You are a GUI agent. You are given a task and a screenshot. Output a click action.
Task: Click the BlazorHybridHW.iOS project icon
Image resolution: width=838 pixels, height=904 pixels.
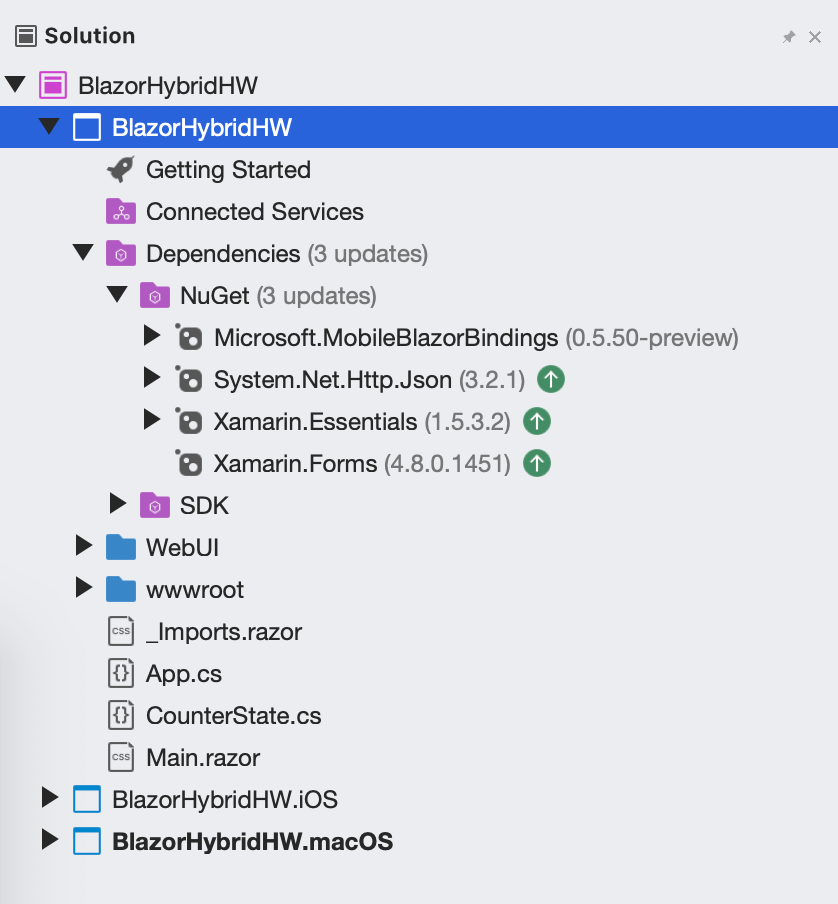pos(87,799)
